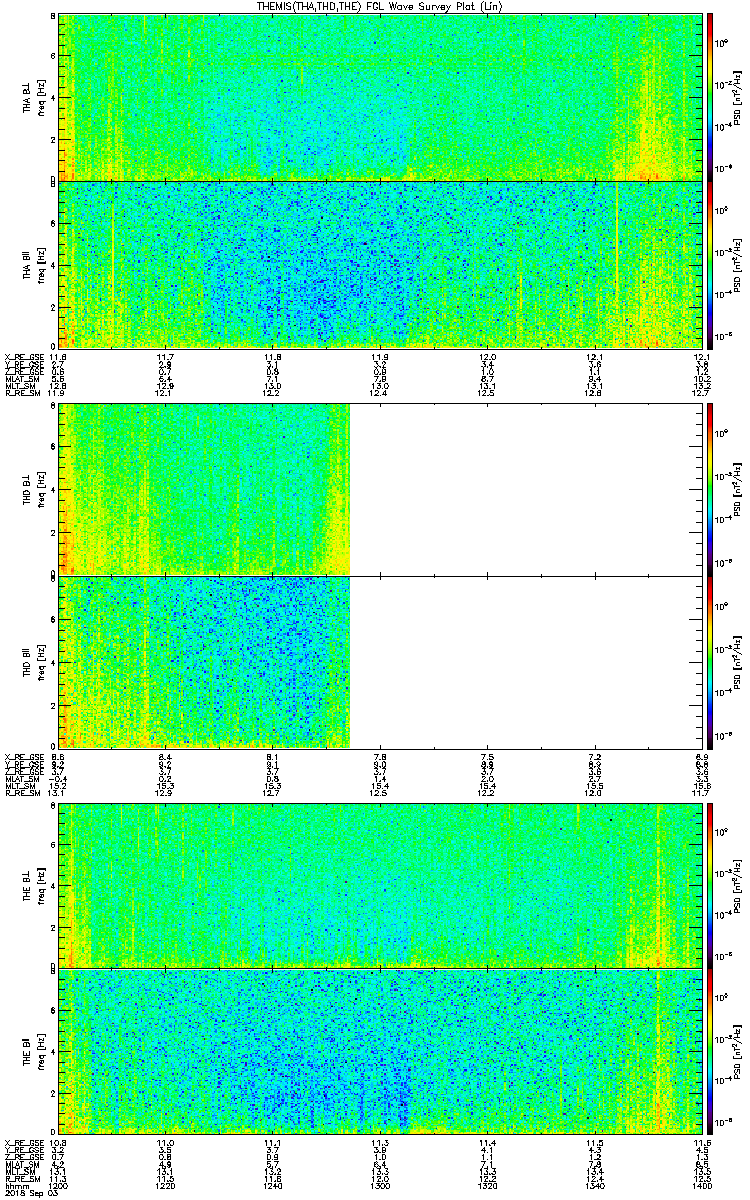The height and width of the screenshot is (1200, 750).
Task: Click the THA B-parallel axis label
Action: [x=28, y=264]
